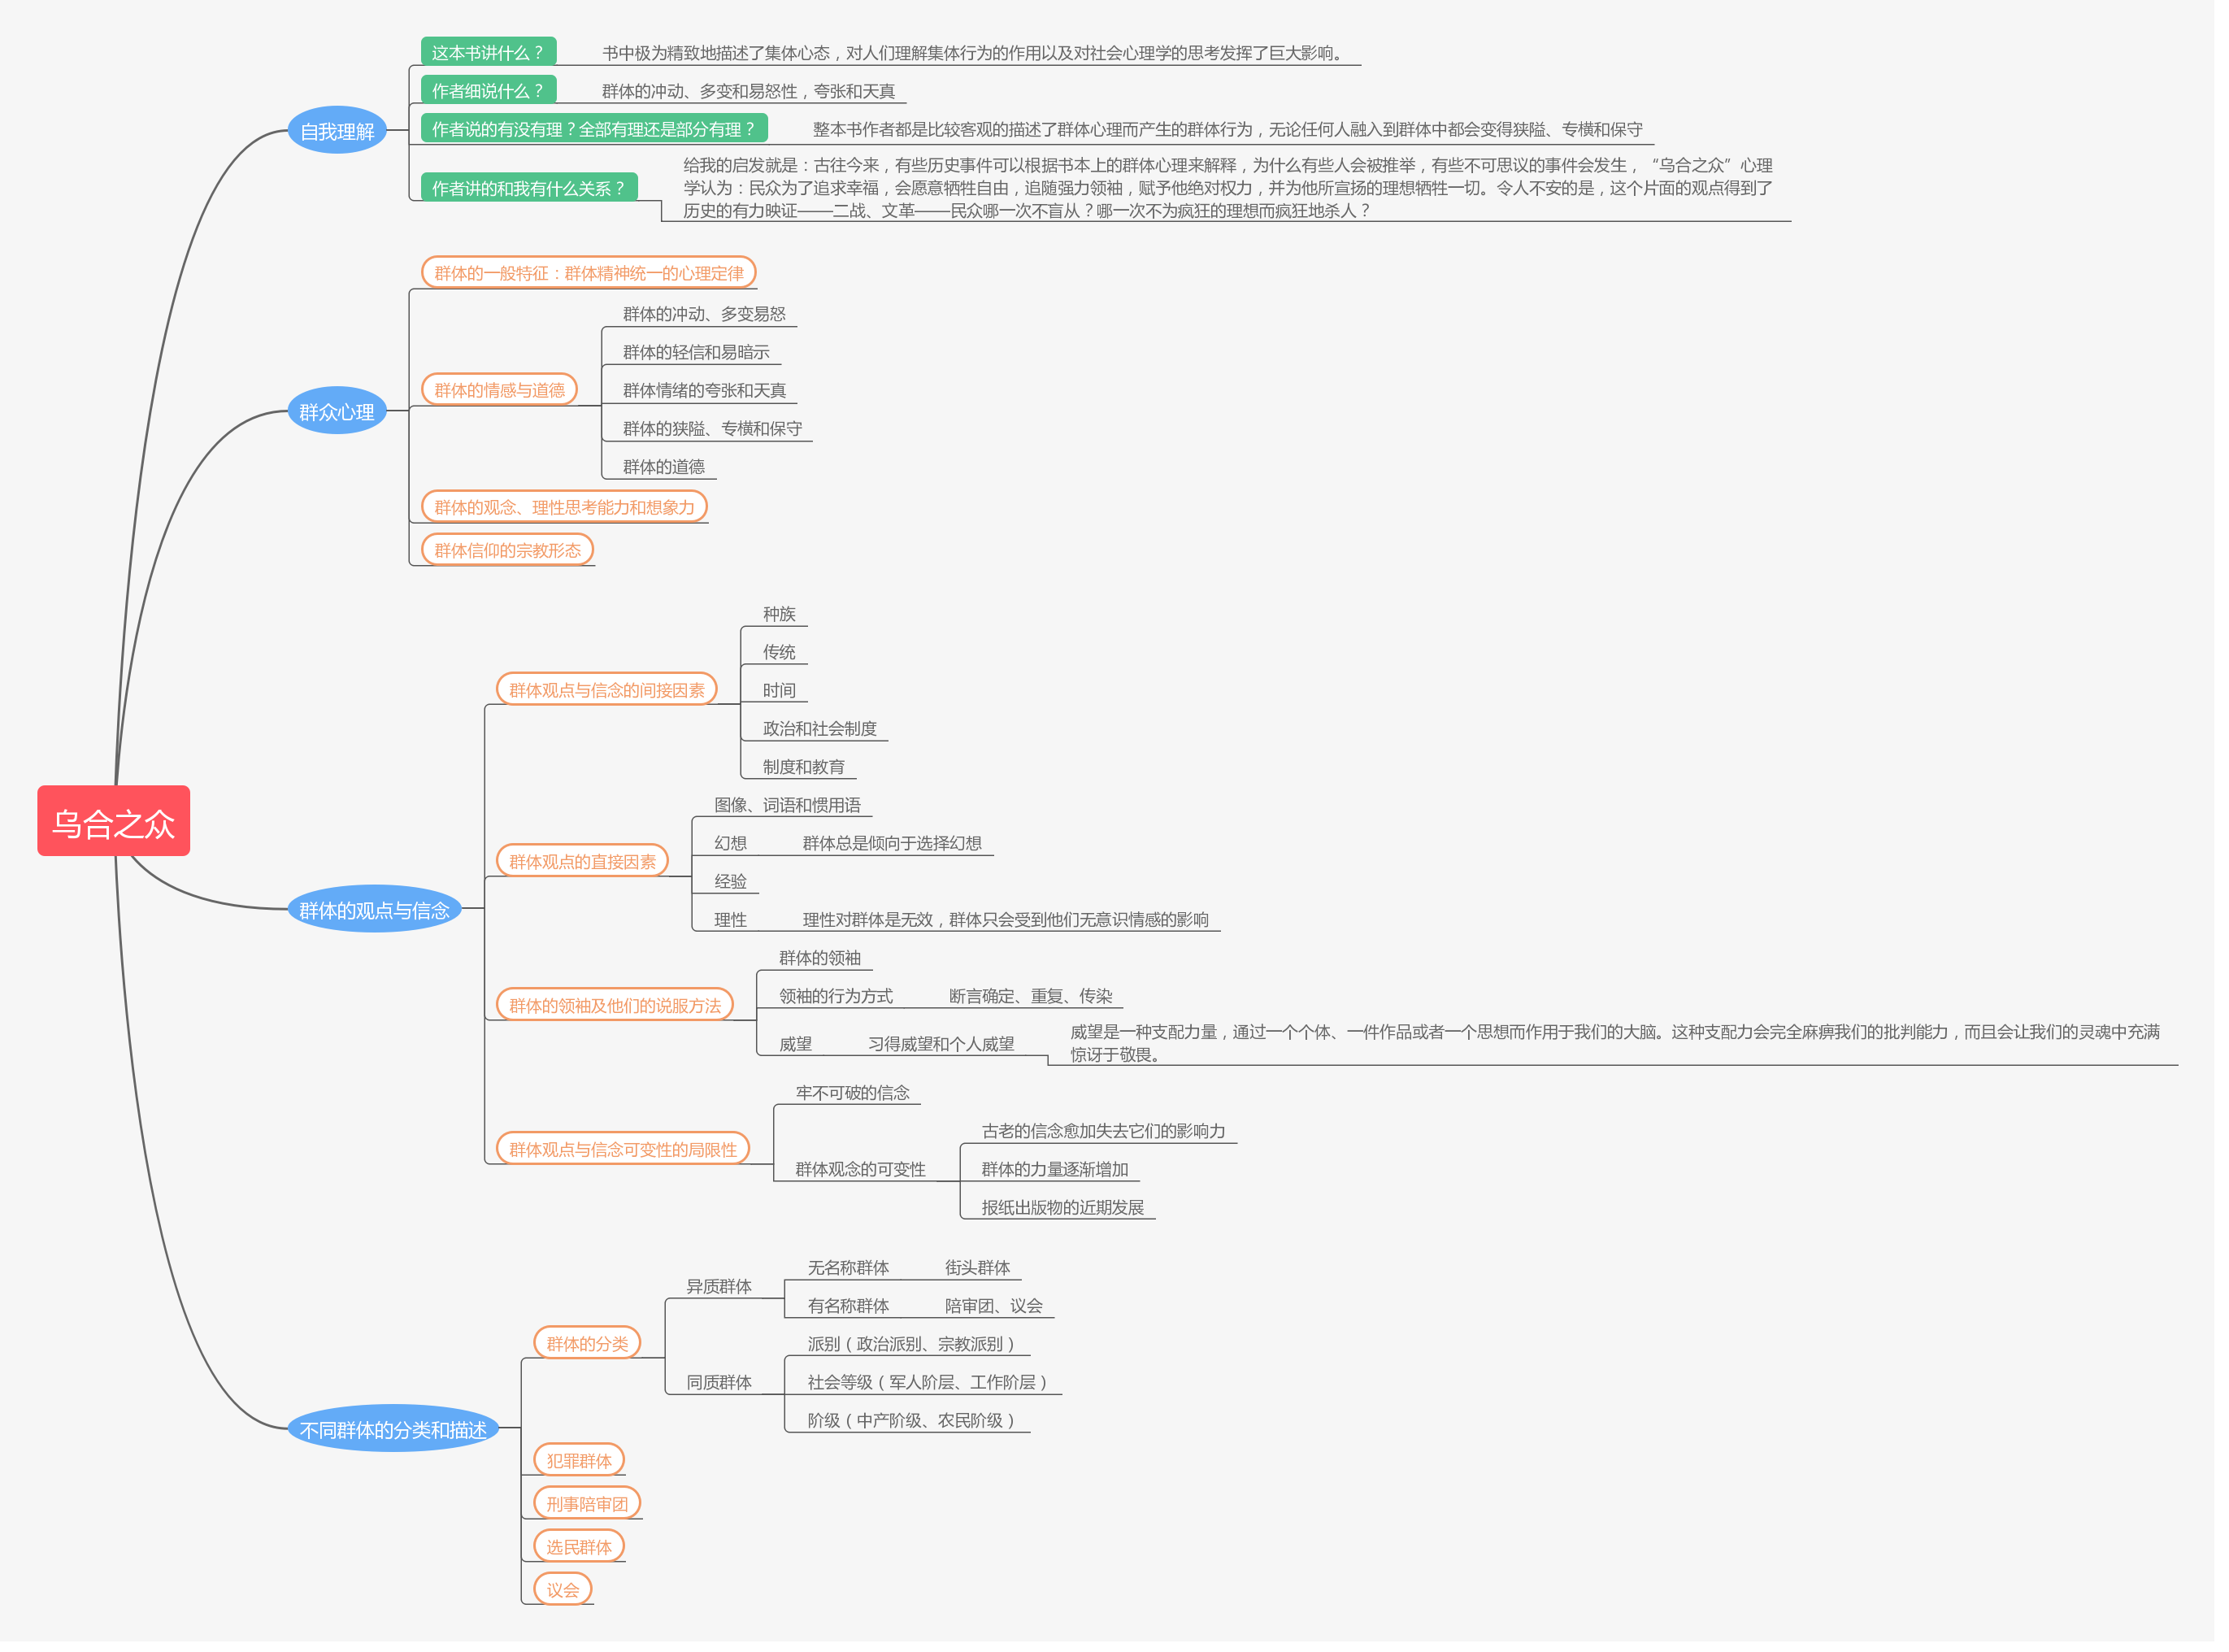Select 群体观点与信念的间接因素 node
This screenshot has height=1652, width=2229.
[x=606, y=689]
